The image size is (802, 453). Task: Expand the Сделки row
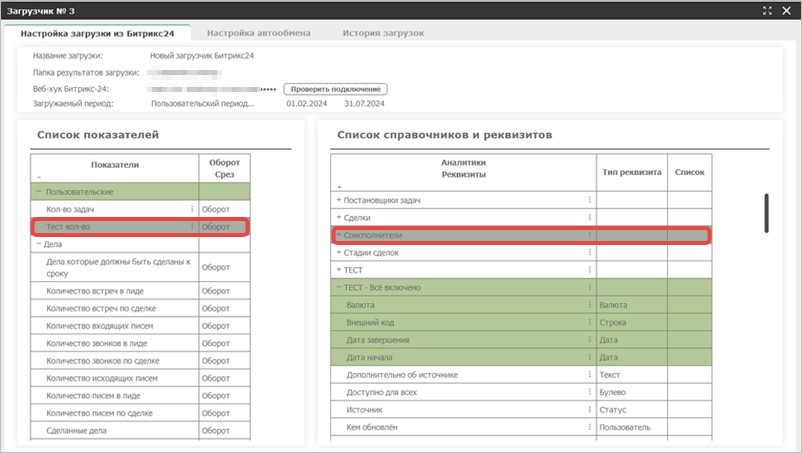339,217
